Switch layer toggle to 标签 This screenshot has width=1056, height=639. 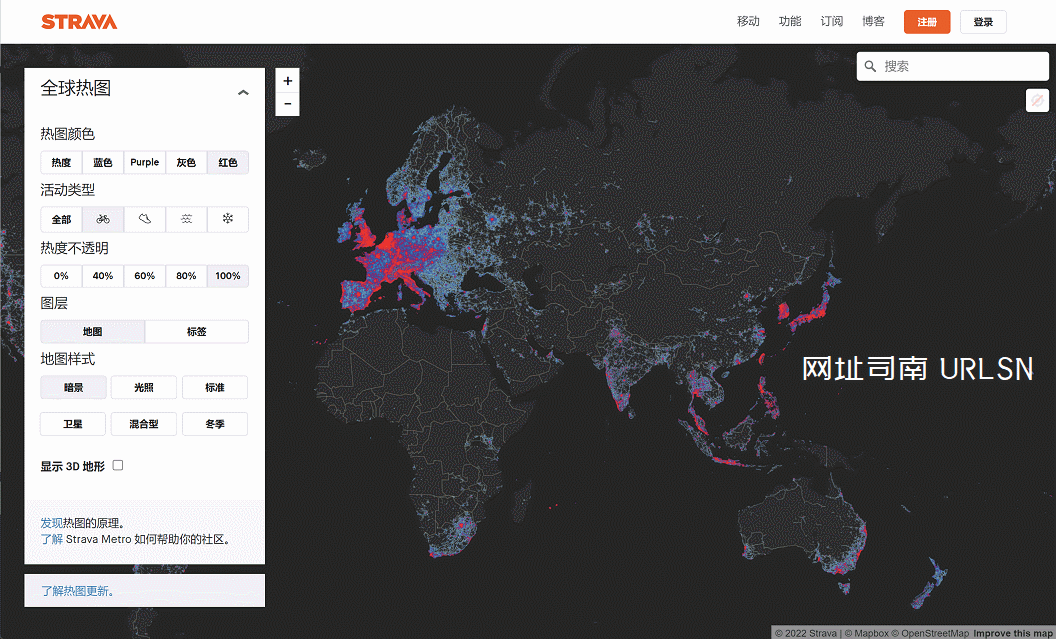coord(197,332)
